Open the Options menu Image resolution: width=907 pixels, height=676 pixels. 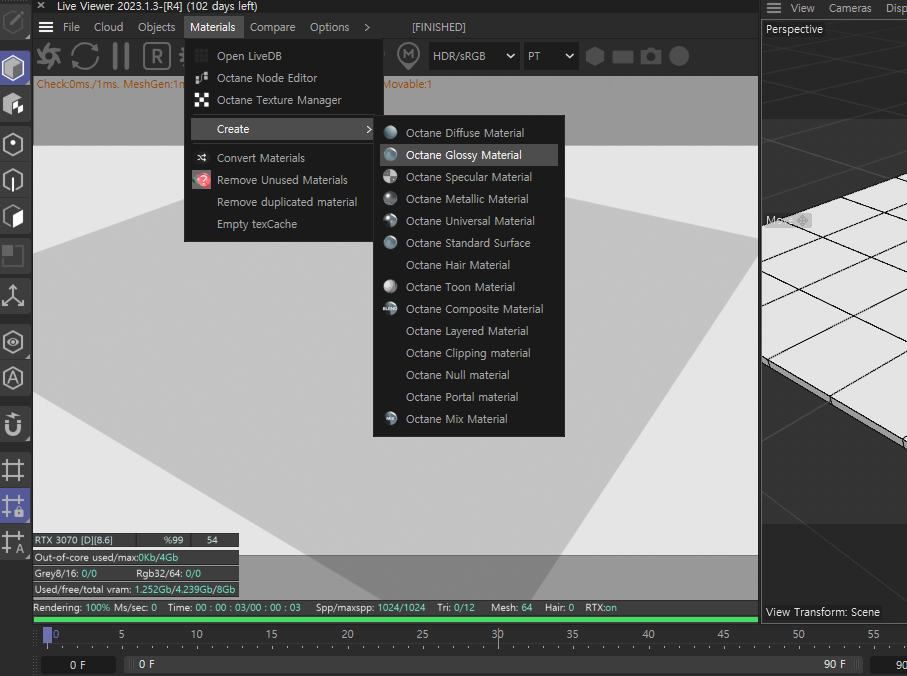click(329, 27)
